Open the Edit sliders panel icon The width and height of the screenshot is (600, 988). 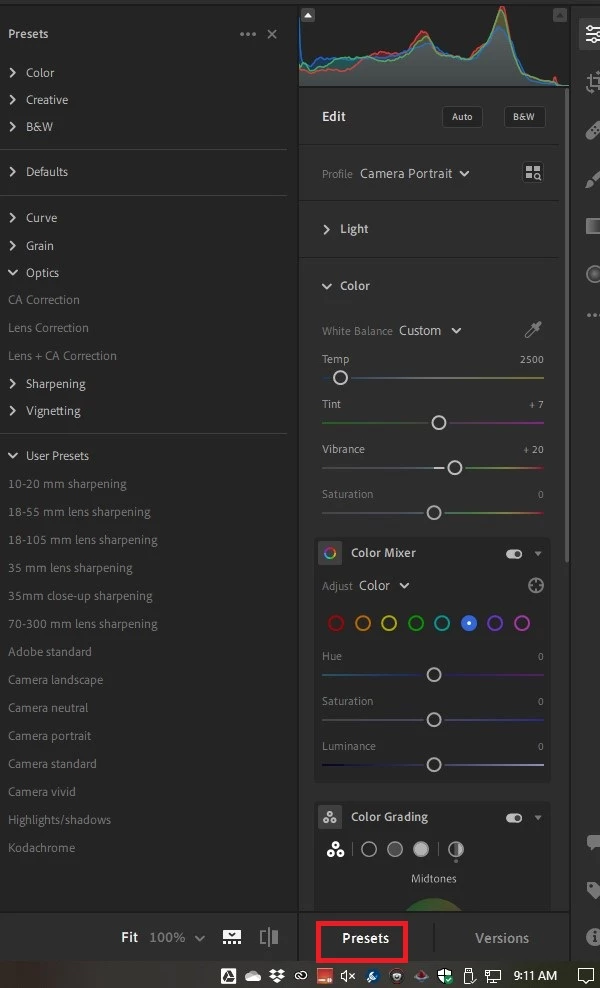coord(592,34)
